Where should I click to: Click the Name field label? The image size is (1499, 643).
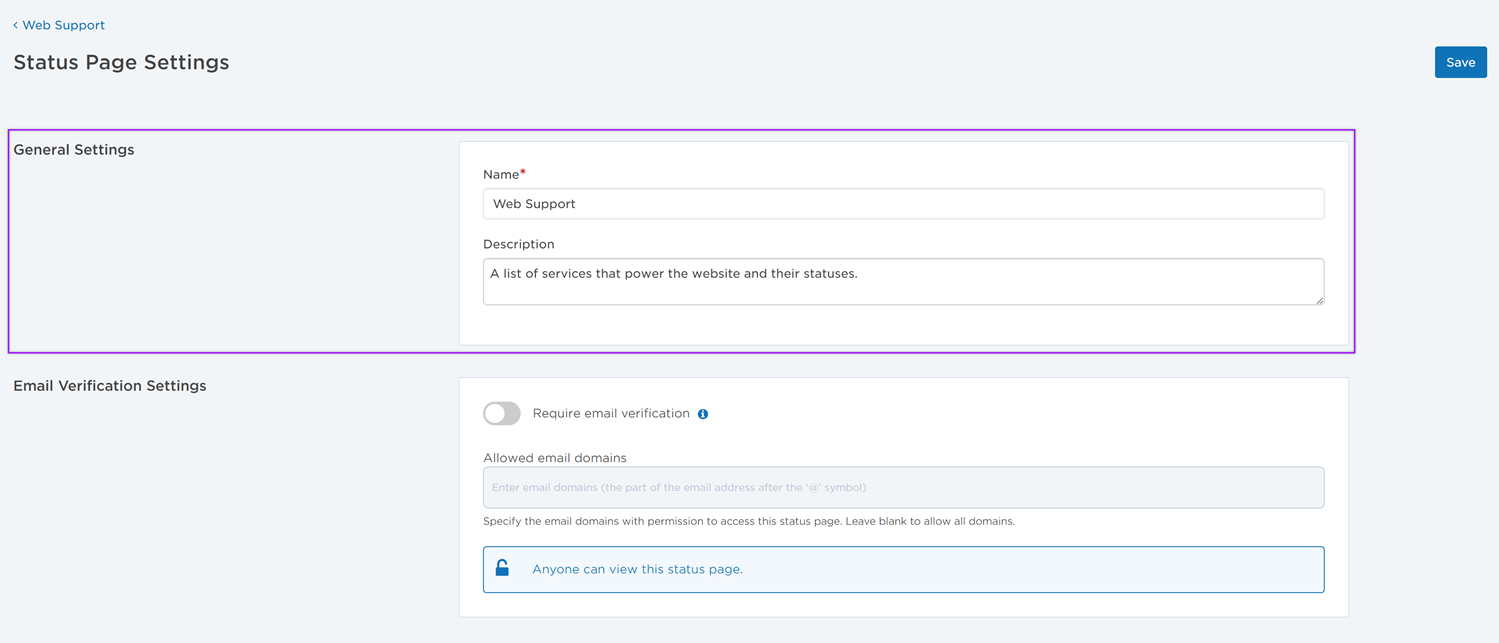click(500, 175)
